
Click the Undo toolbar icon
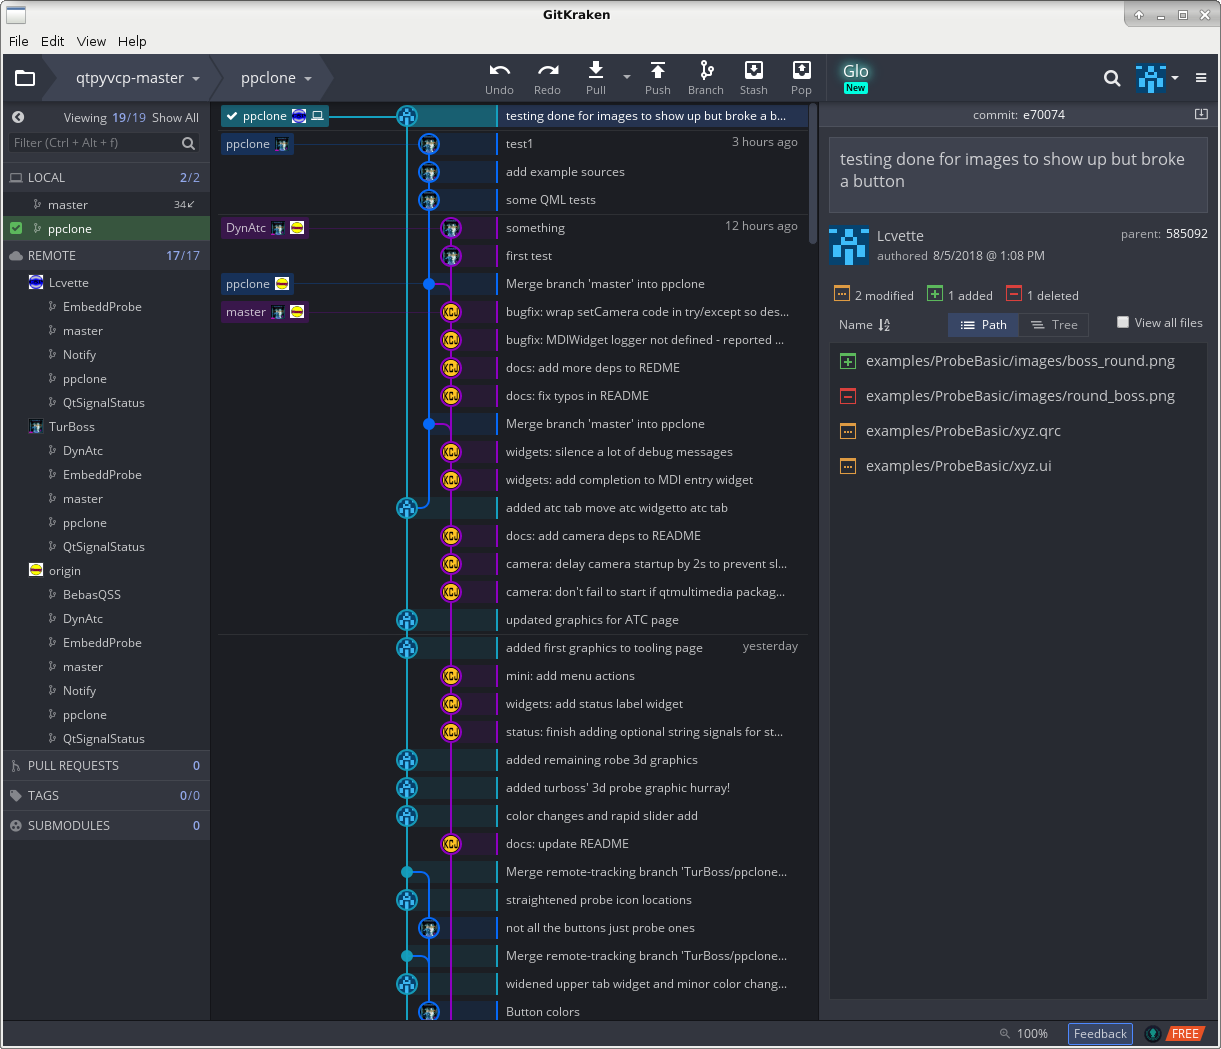[x=499, y=70]
